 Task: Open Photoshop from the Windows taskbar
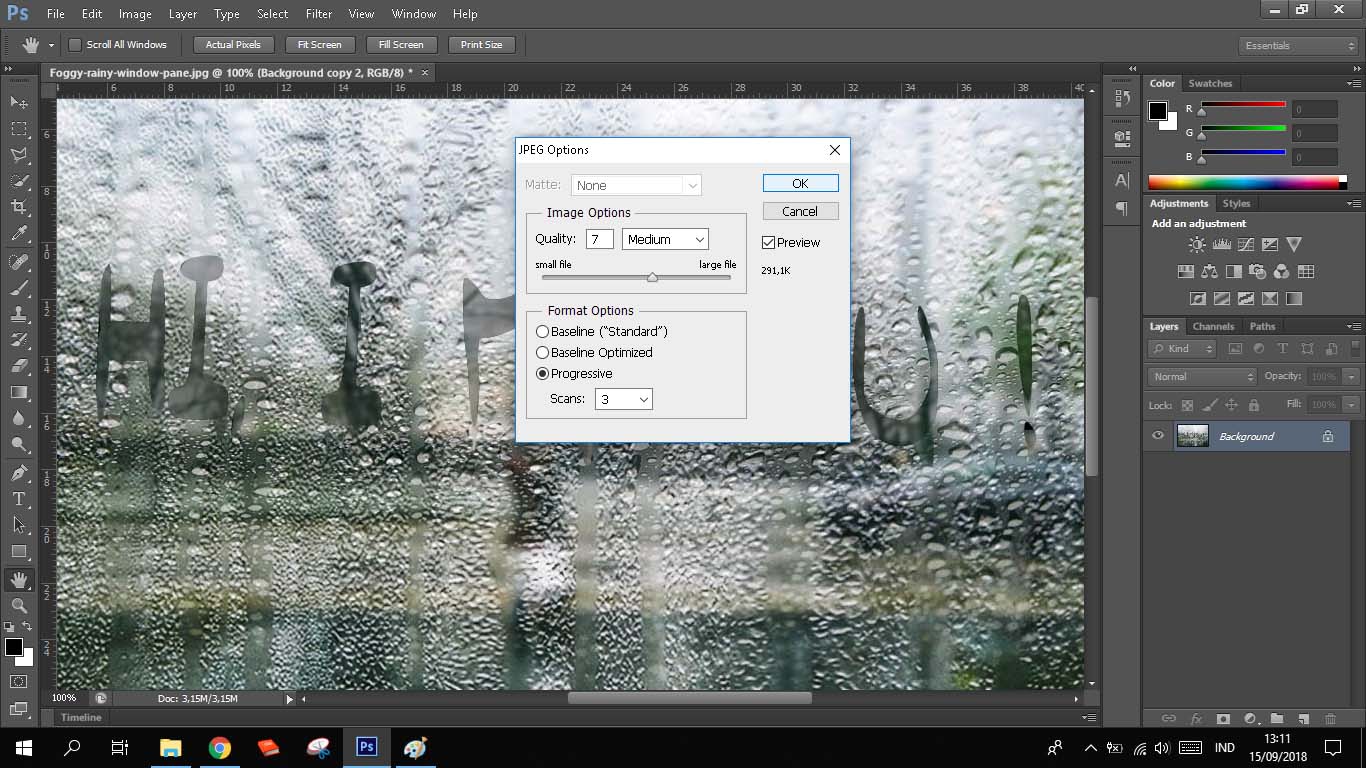(367, 747)
